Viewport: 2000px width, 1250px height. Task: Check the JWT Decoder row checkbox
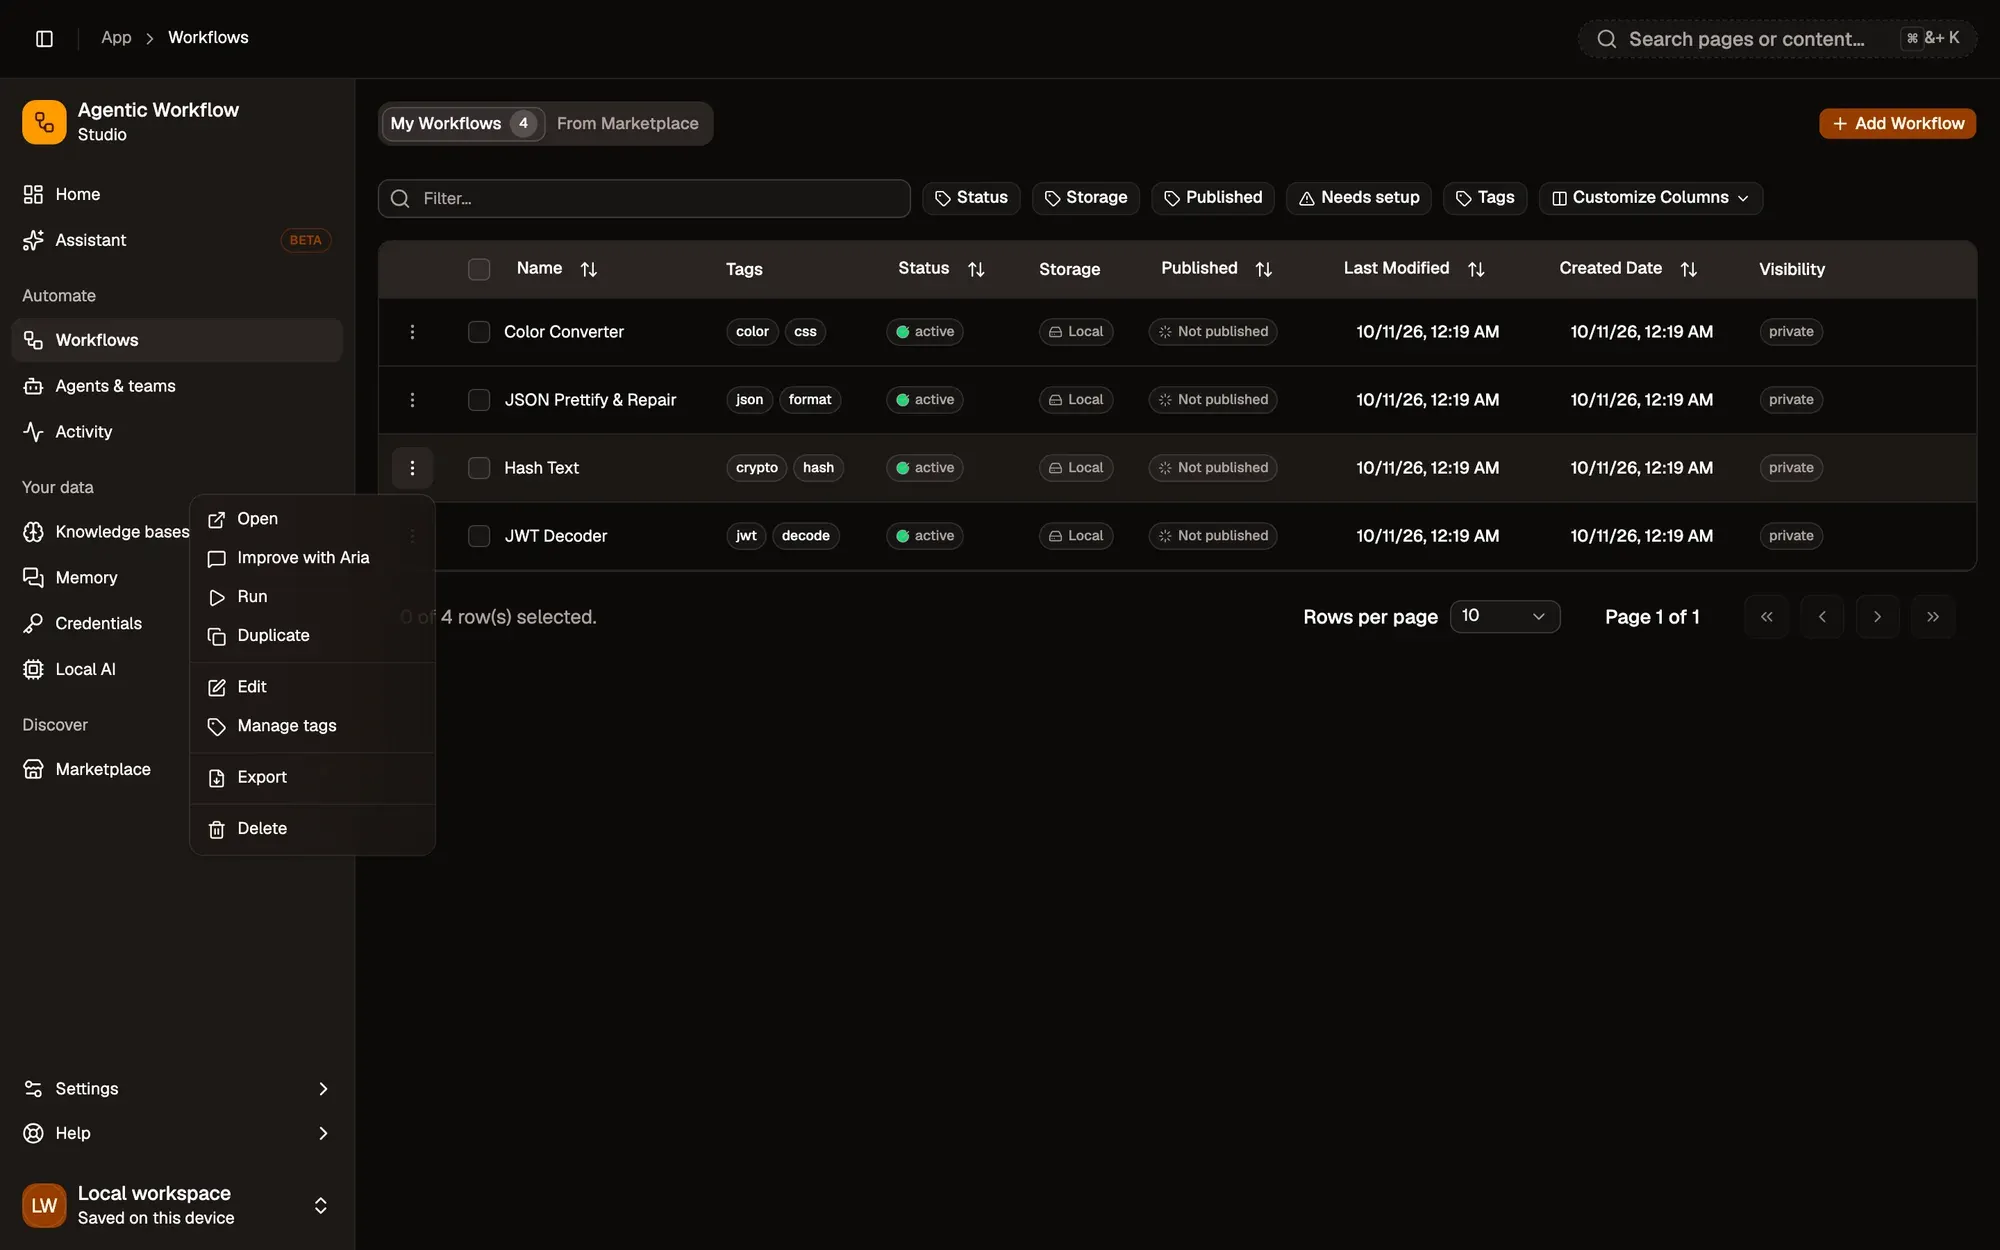coord(479,536)
